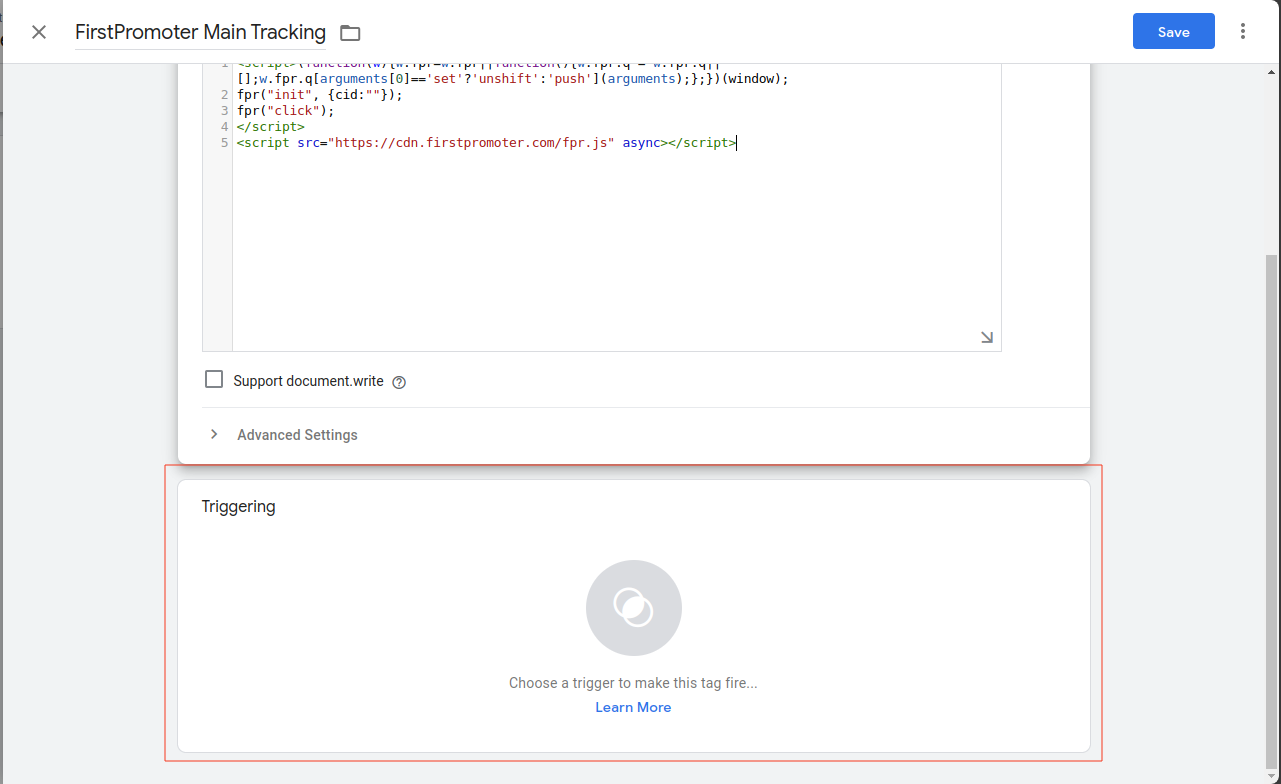The width and height of the screenshot is (1281, 784).
Task: Click the fpr("init", {cid:""}); code line
Action: (x=319, y=95)
